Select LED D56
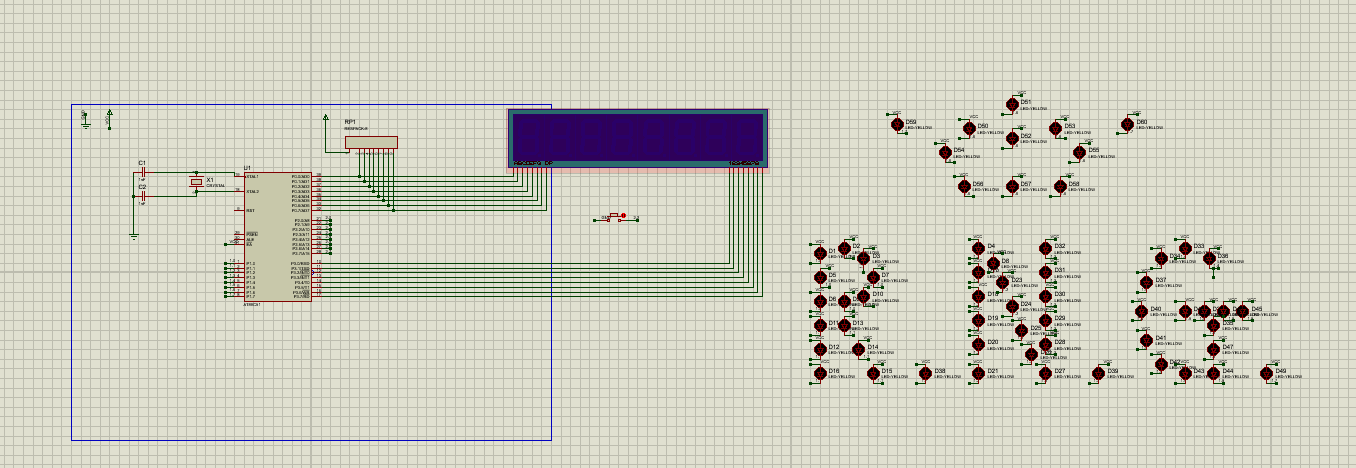This screenshot has width=1356, height=468. (x=964, y=186)
